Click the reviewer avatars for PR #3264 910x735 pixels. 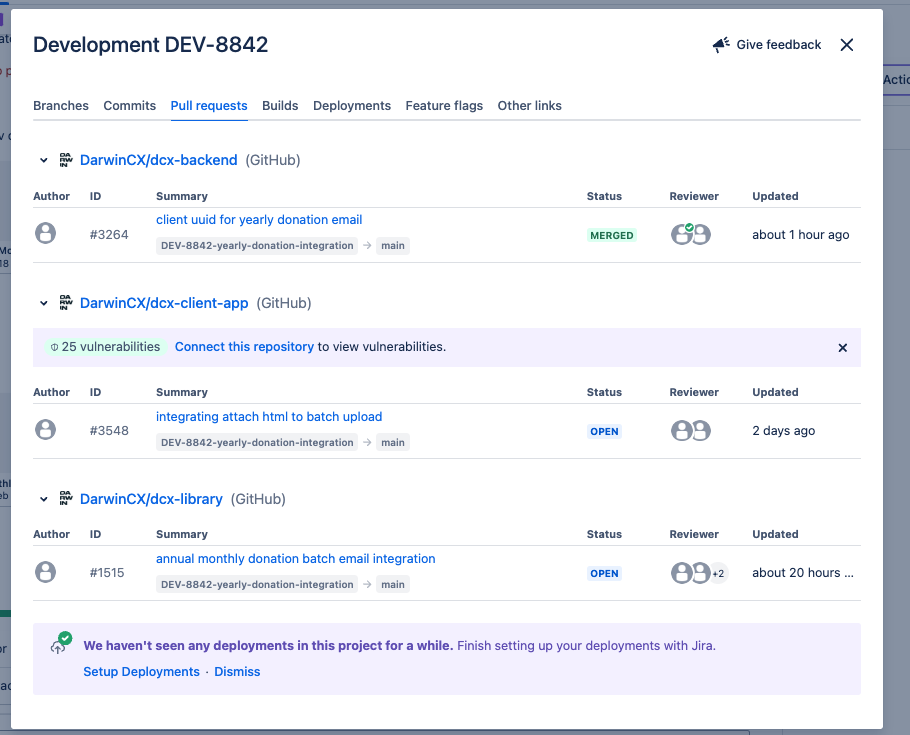691,234
